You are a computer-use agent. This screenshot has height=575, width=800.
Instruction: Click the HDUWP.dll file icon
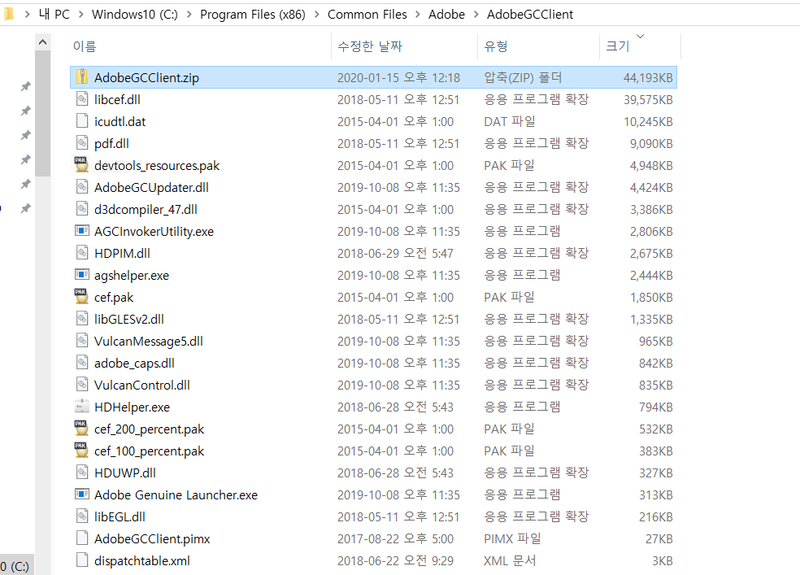[82, 472]
